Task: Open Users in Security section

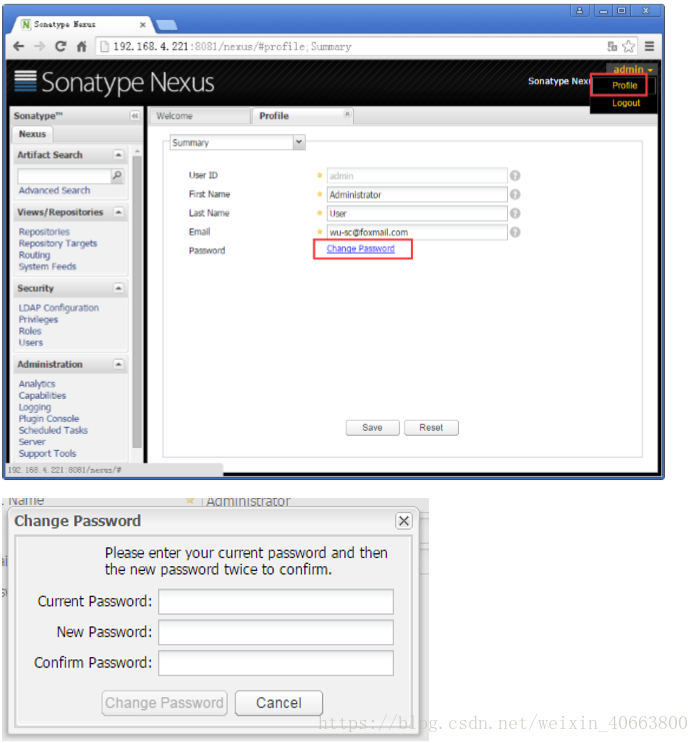Action: click(x=31, y=343)
